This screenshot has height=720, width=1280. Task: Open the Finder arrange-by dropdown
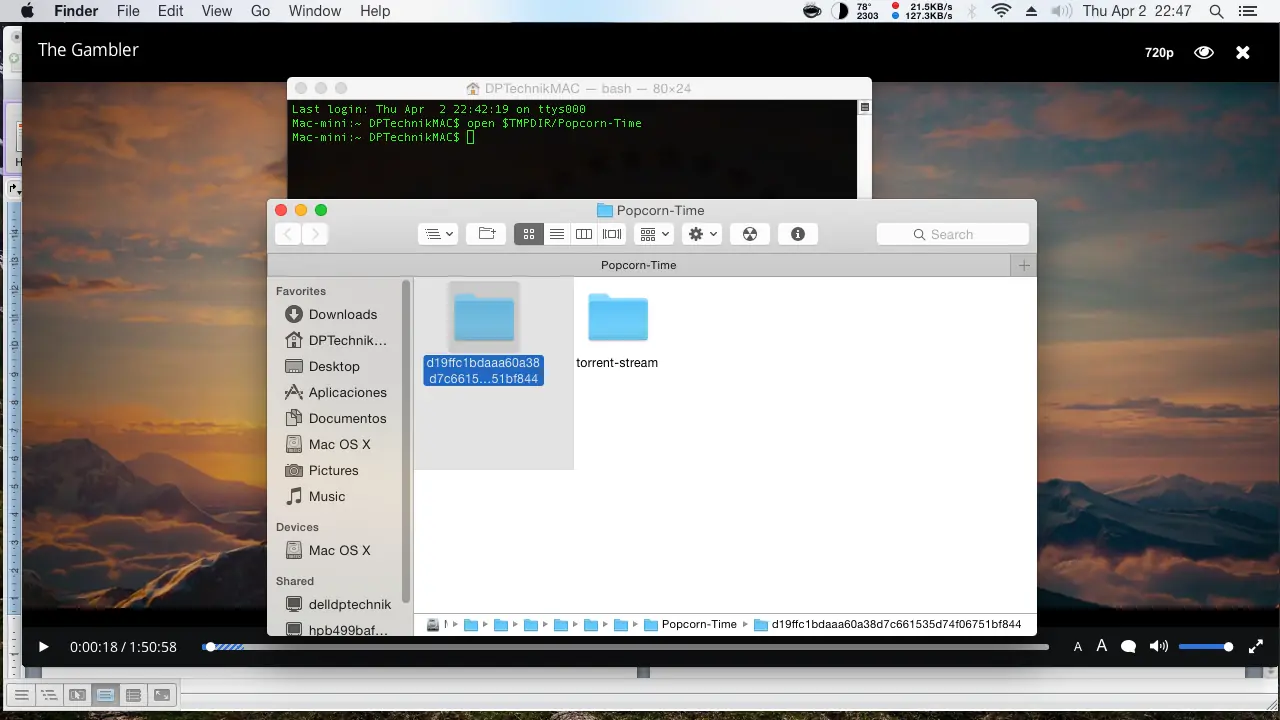654,234
